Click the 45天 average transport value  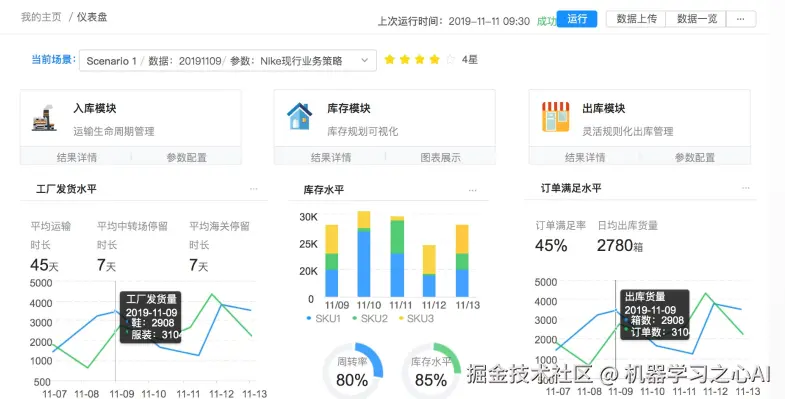(44, 265)
